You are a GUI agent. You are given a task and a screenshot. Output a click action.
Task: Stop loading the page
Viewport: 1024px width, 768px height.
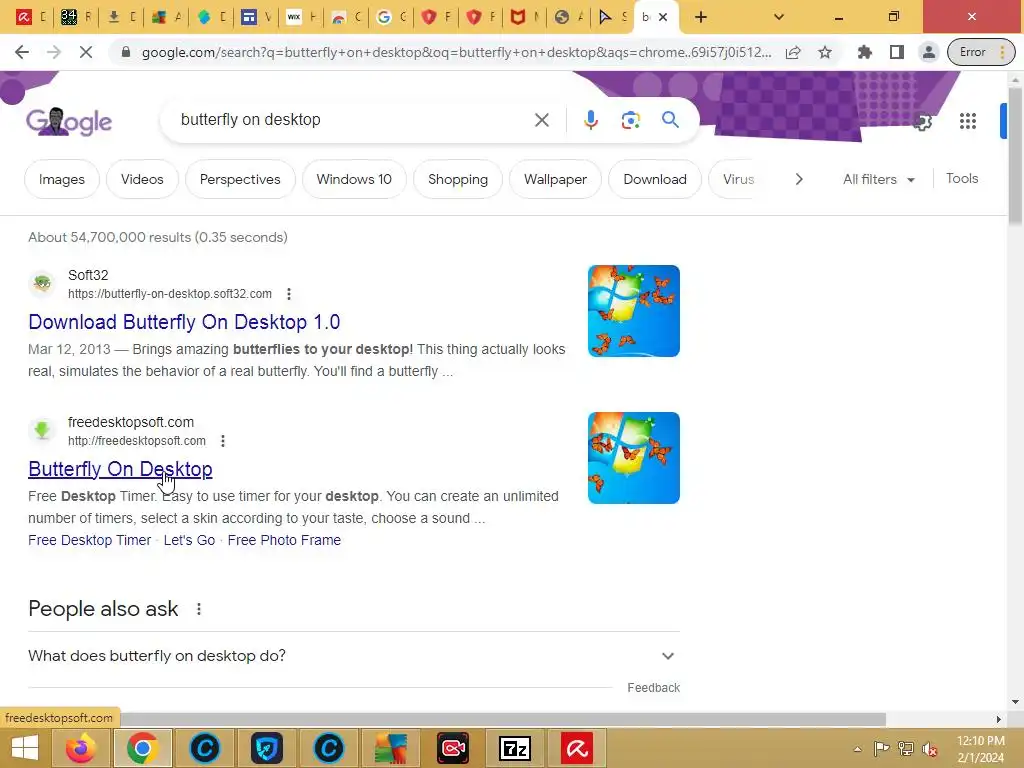click(86, 52)
